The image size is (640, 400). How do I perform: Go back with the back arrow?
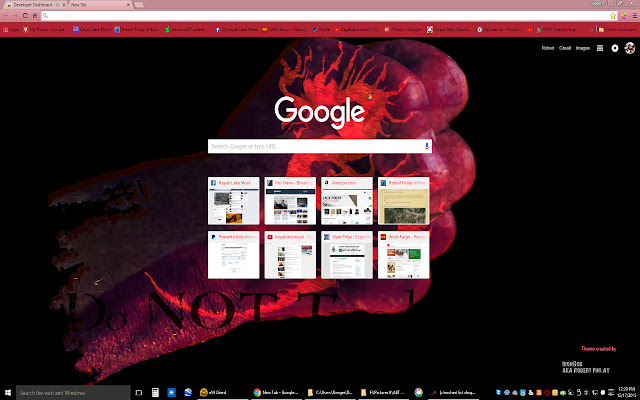coord(6,16)
